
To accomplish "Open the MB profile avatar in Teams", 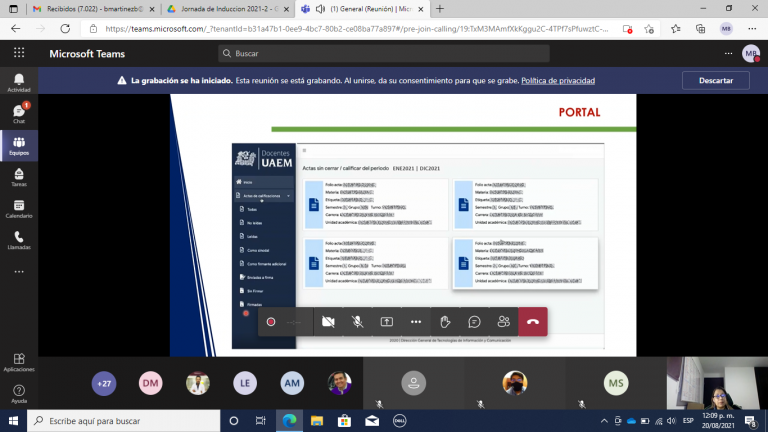I will click(751, 53).
